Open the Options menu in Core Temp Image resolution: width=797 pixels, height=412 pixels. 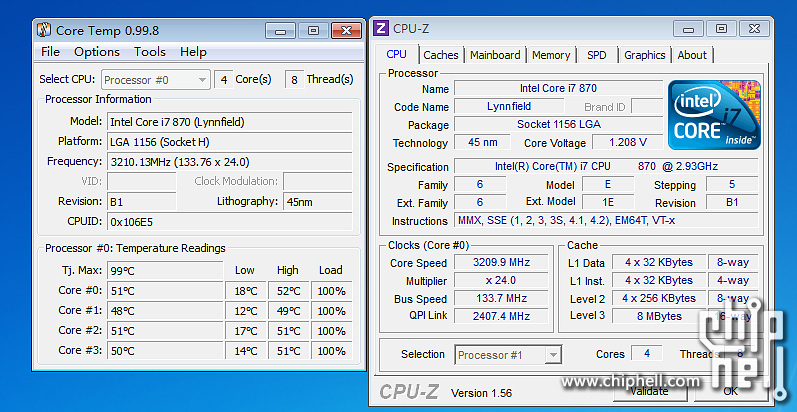click(97, 52)
